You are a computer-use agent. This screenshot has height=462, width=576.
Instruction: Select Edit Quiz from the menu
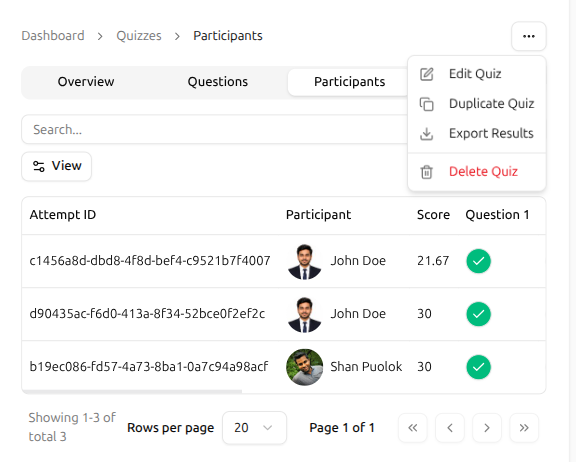[x=477, y=74]
